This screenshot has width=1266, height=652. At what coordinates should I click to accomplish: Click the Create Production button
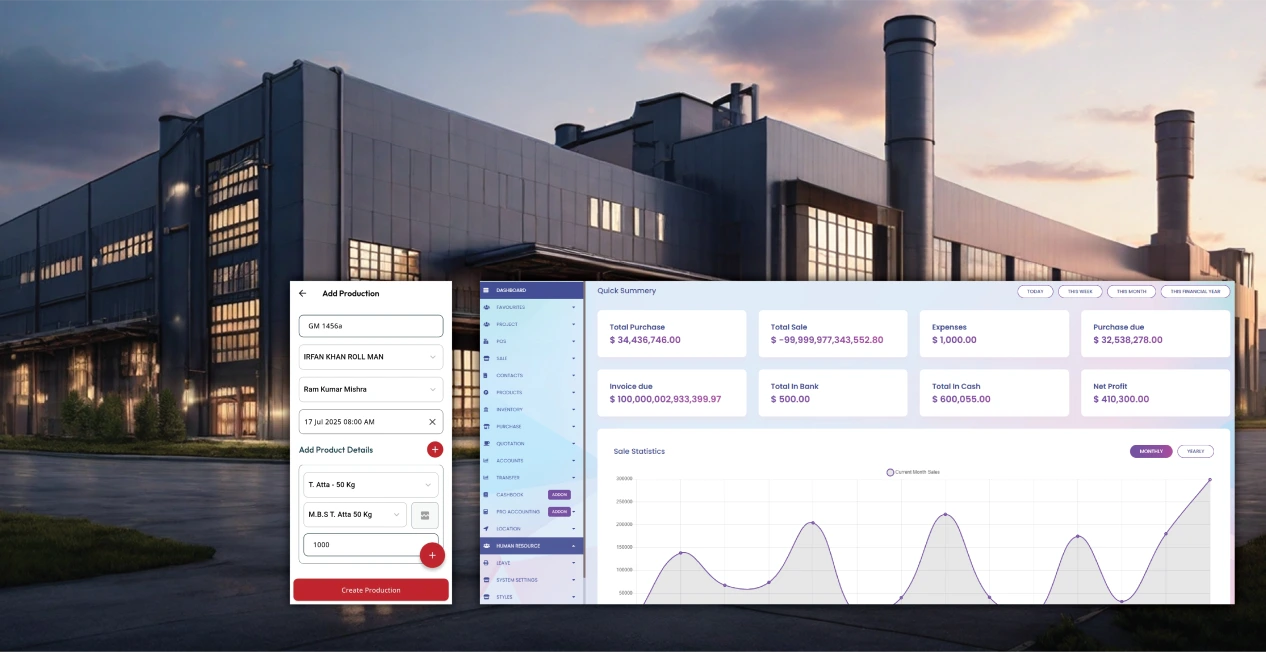(371, 590)
